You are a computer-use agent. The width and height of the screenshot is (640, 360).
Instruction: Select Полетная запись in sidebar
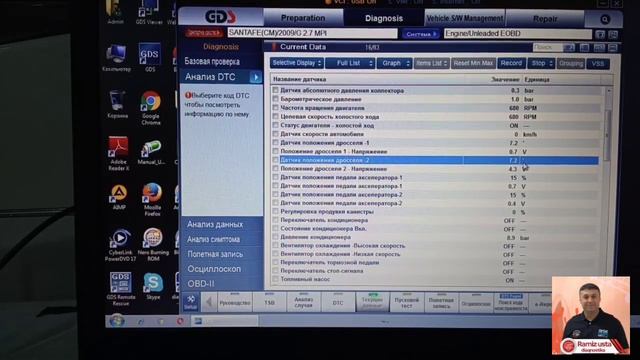[215, 254]
